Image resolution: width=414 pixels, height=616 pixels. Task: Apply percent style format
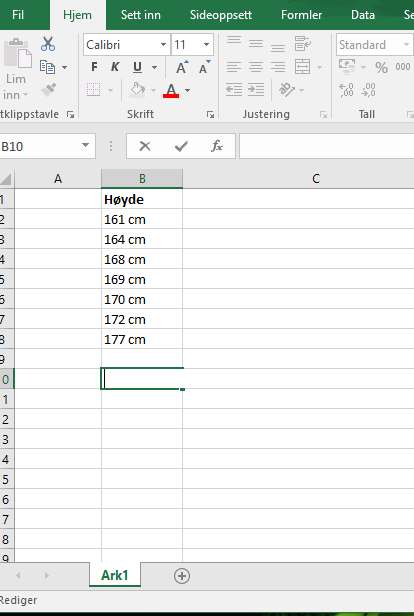(x=381, y=67)
